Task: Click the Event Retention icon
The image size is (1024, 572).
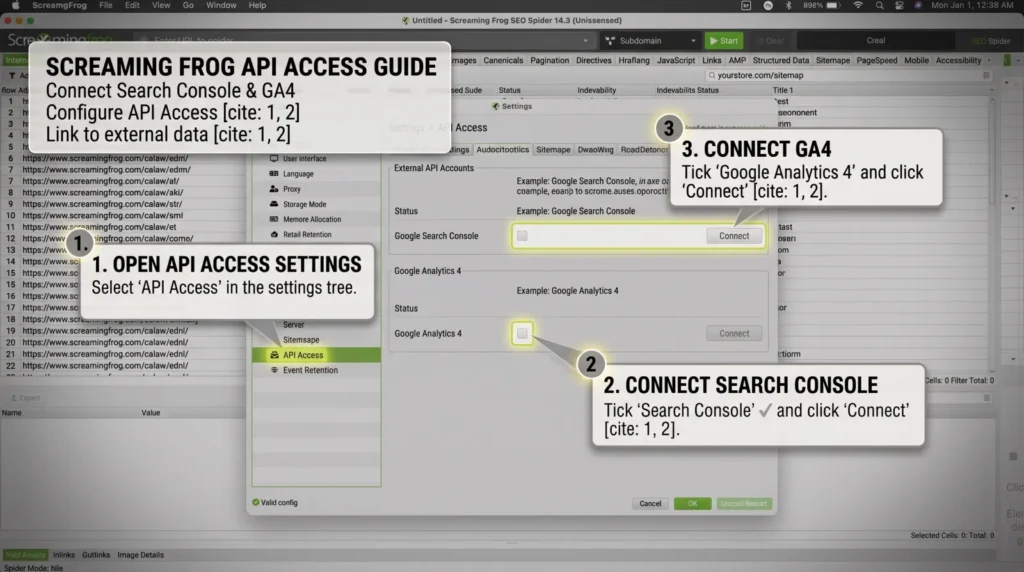Action: (274, 370)
